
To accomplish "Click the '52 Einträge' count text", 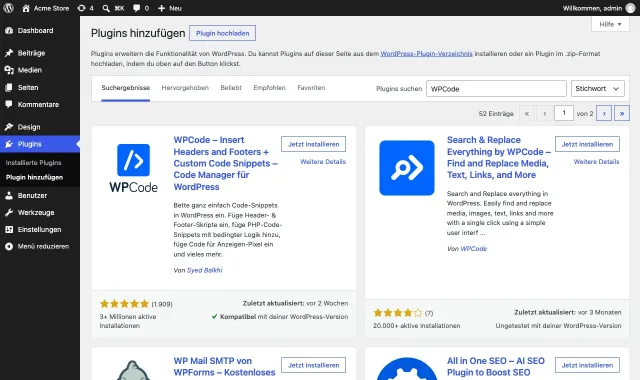I will [496, 113].
